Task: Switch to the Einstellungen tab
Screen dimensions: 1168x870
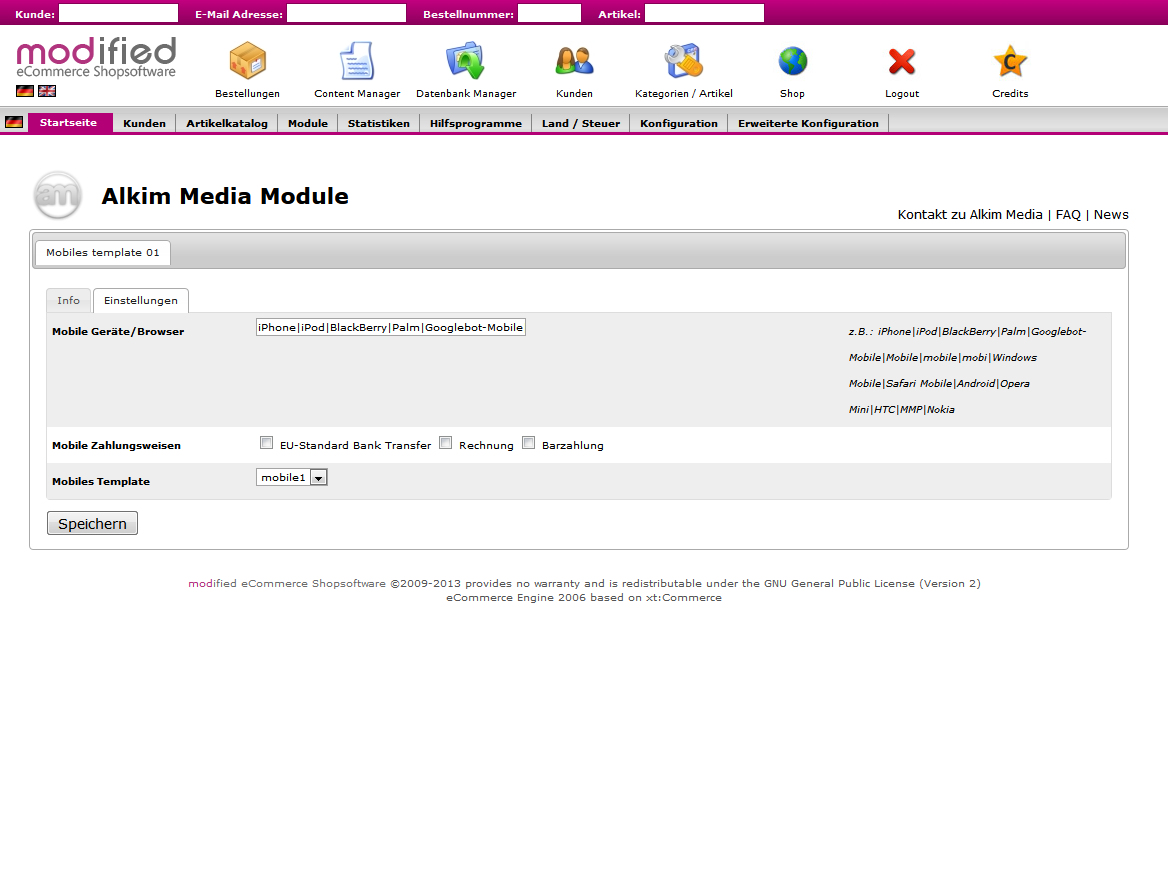Action: [141, 300]
